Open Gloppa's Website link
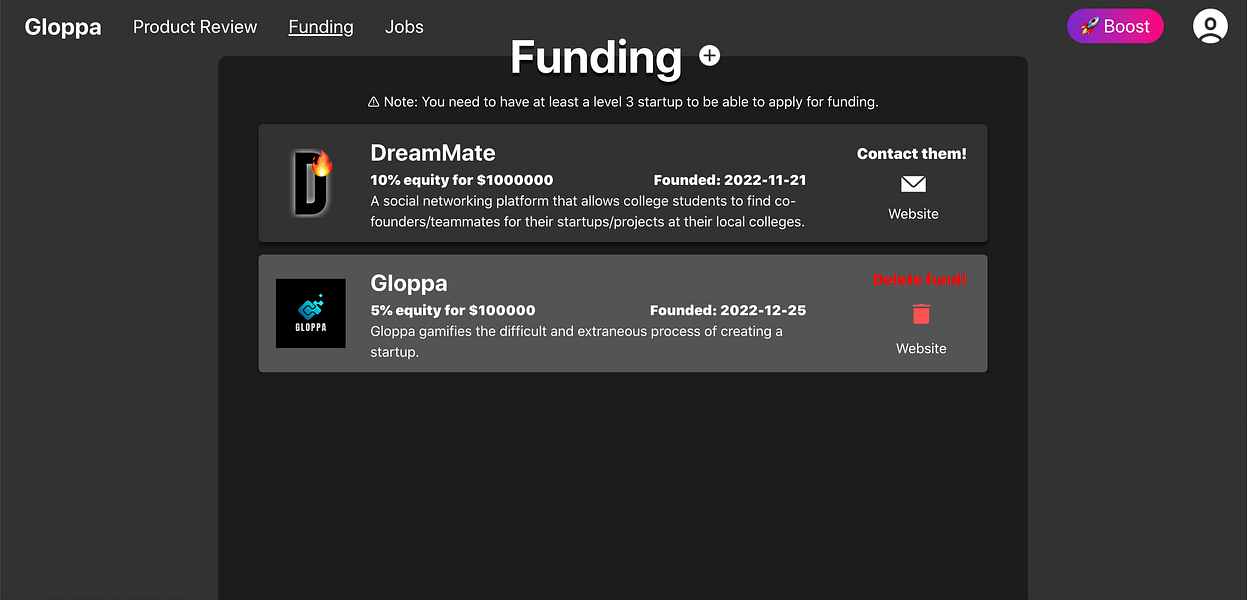 (x=921, y=349)
